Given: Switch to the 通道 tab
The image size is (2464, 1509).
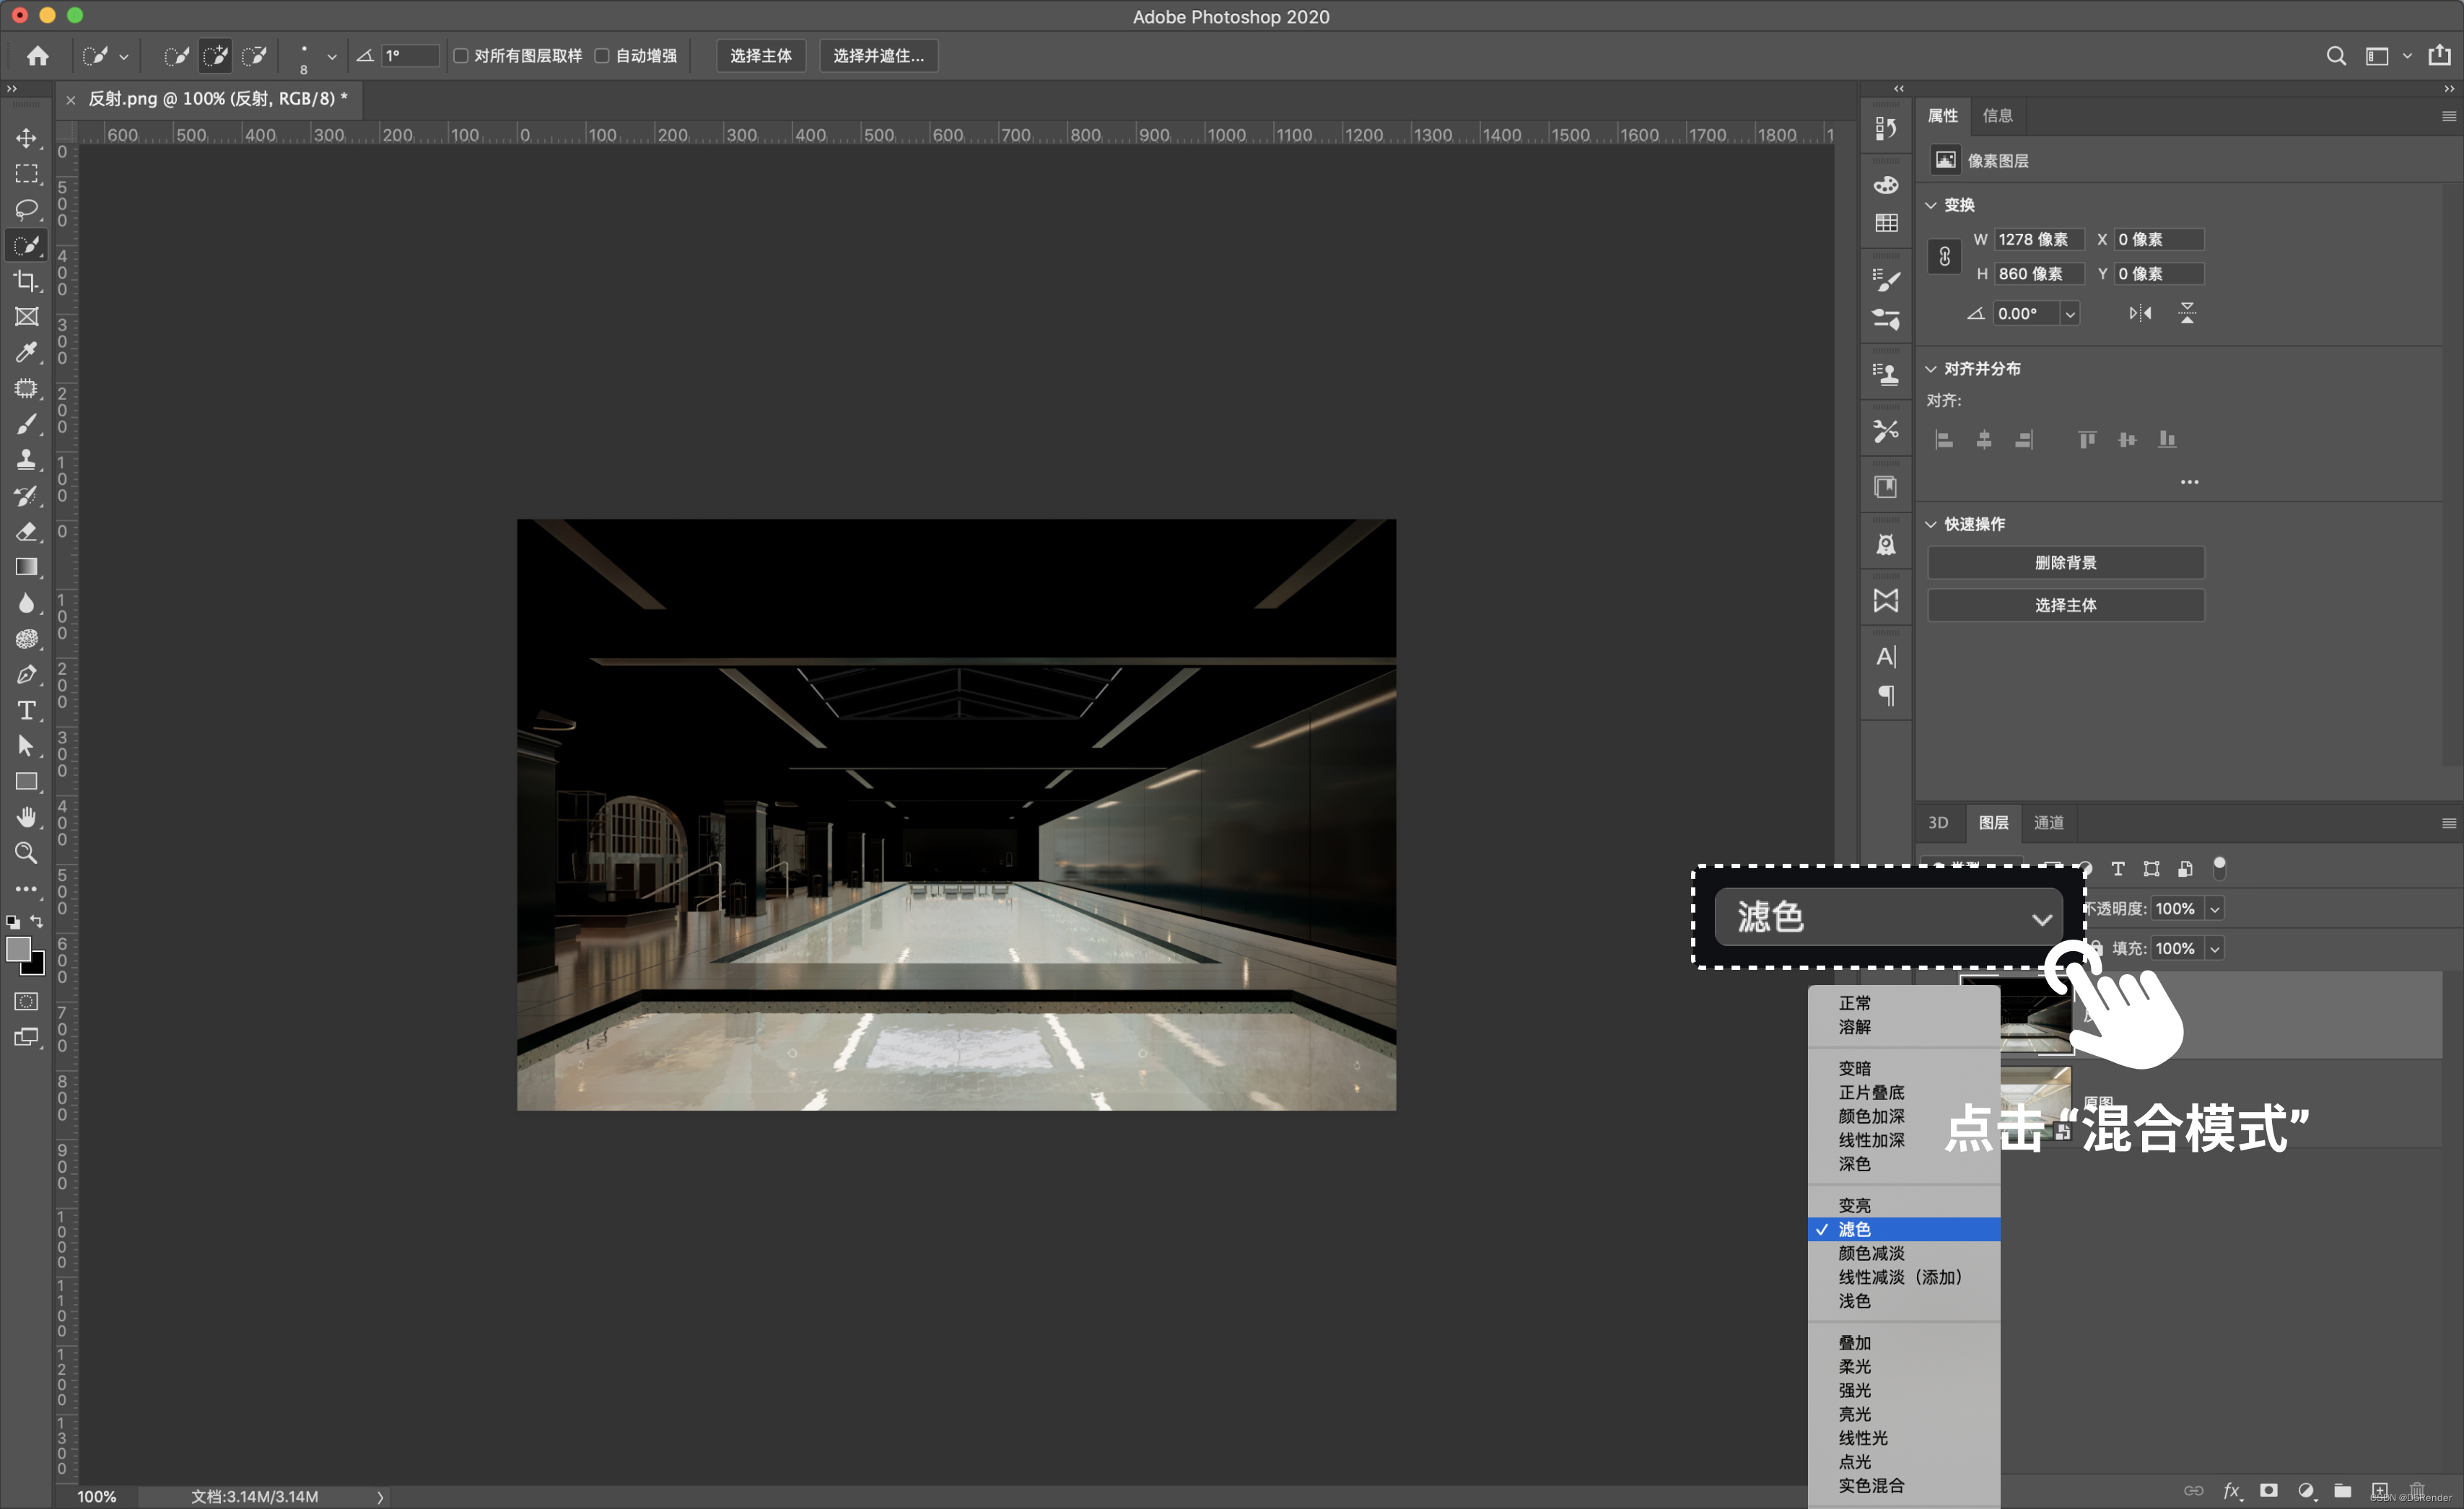Looking at the screenshot, I should [x=2048, y=822].
